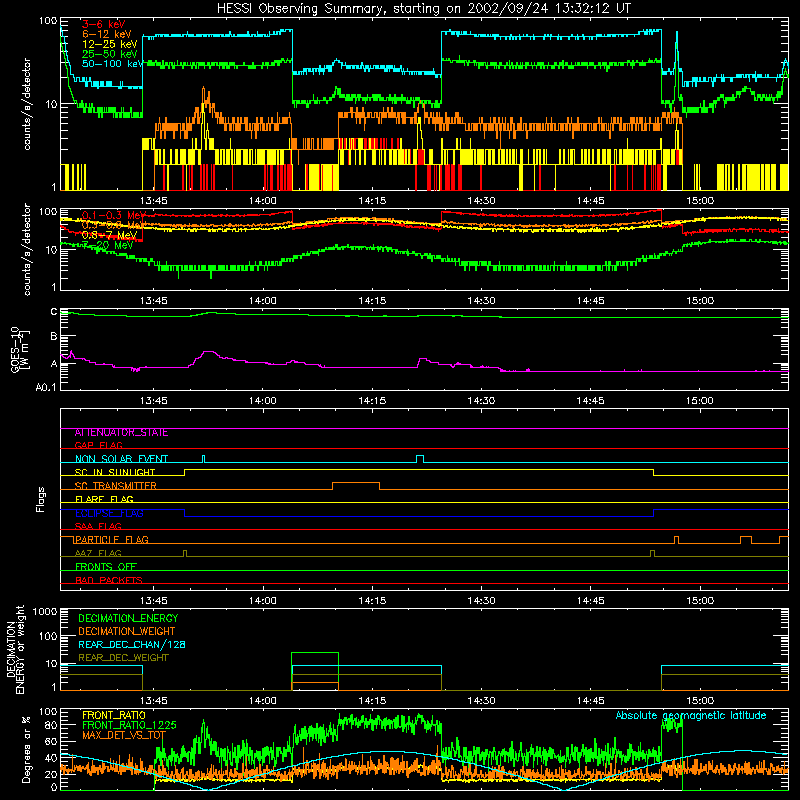Click the green DECIMATION_ENERGY box near 14:05

[x=315, y=671]
